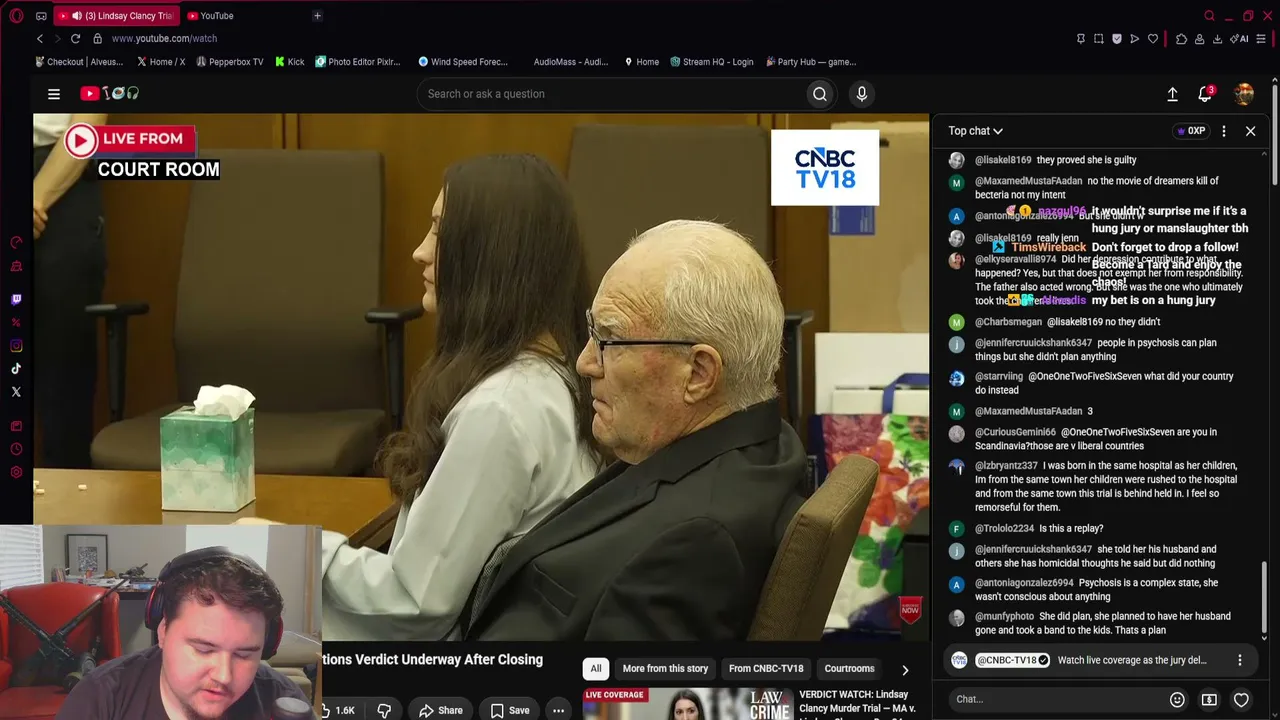
Task: Show more filter chips with the right arrow
Action: 905,670
